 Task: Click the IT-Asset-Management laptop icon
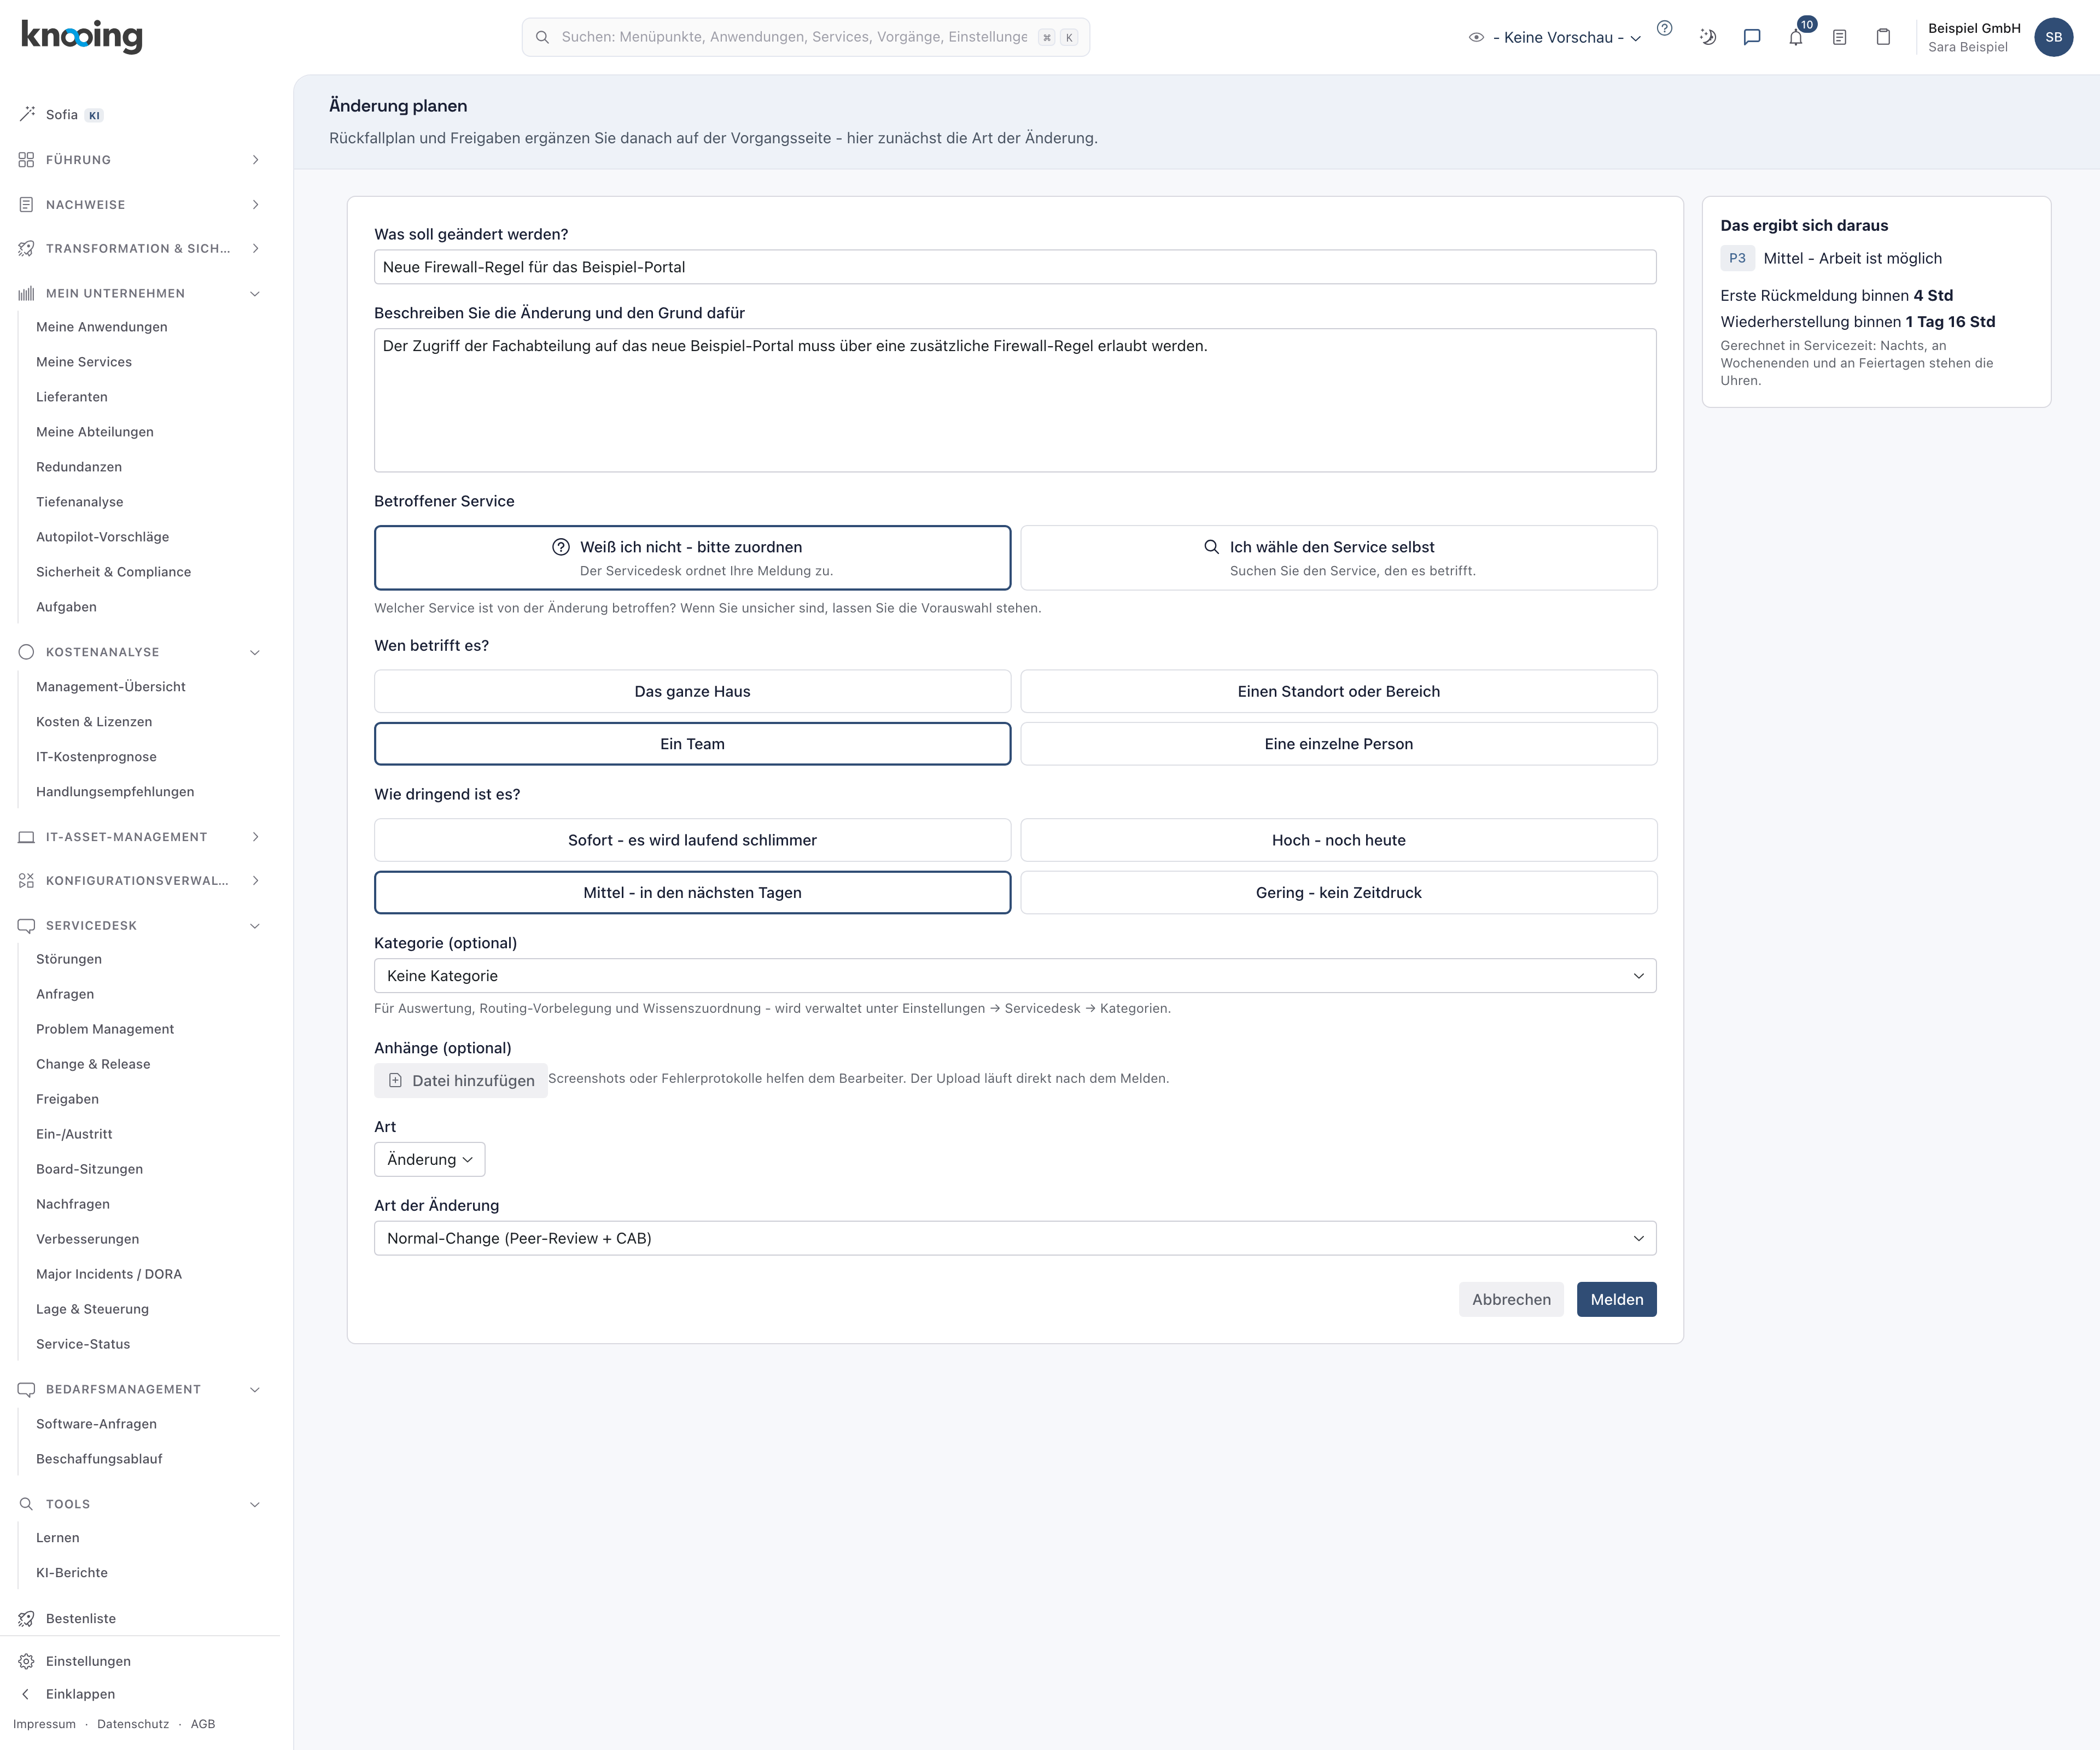tap(27, 837)
